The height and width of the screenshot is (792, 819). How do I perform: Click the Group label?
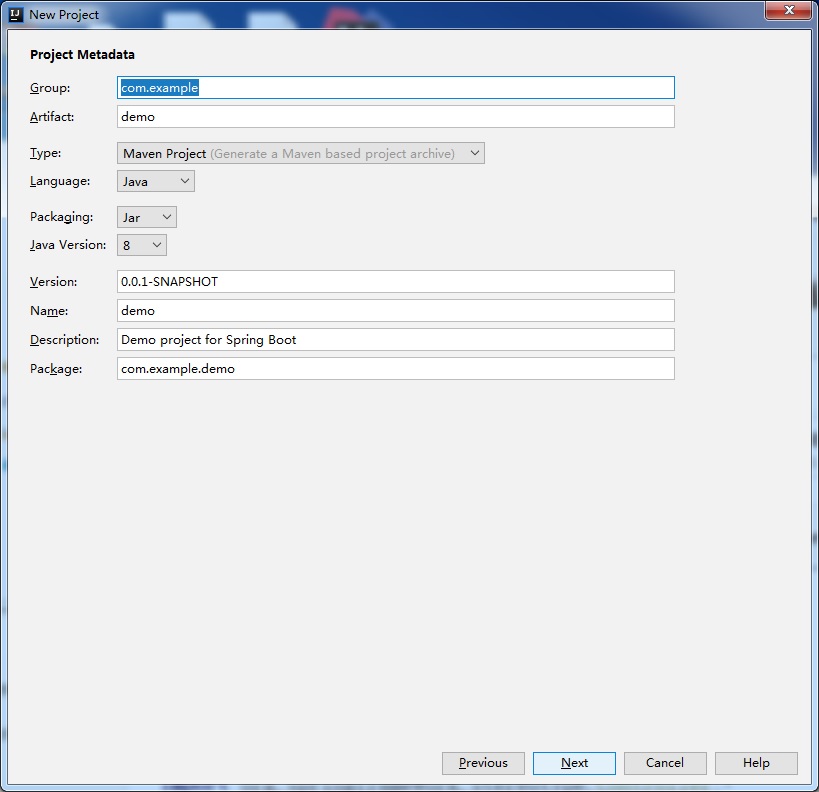50,88
